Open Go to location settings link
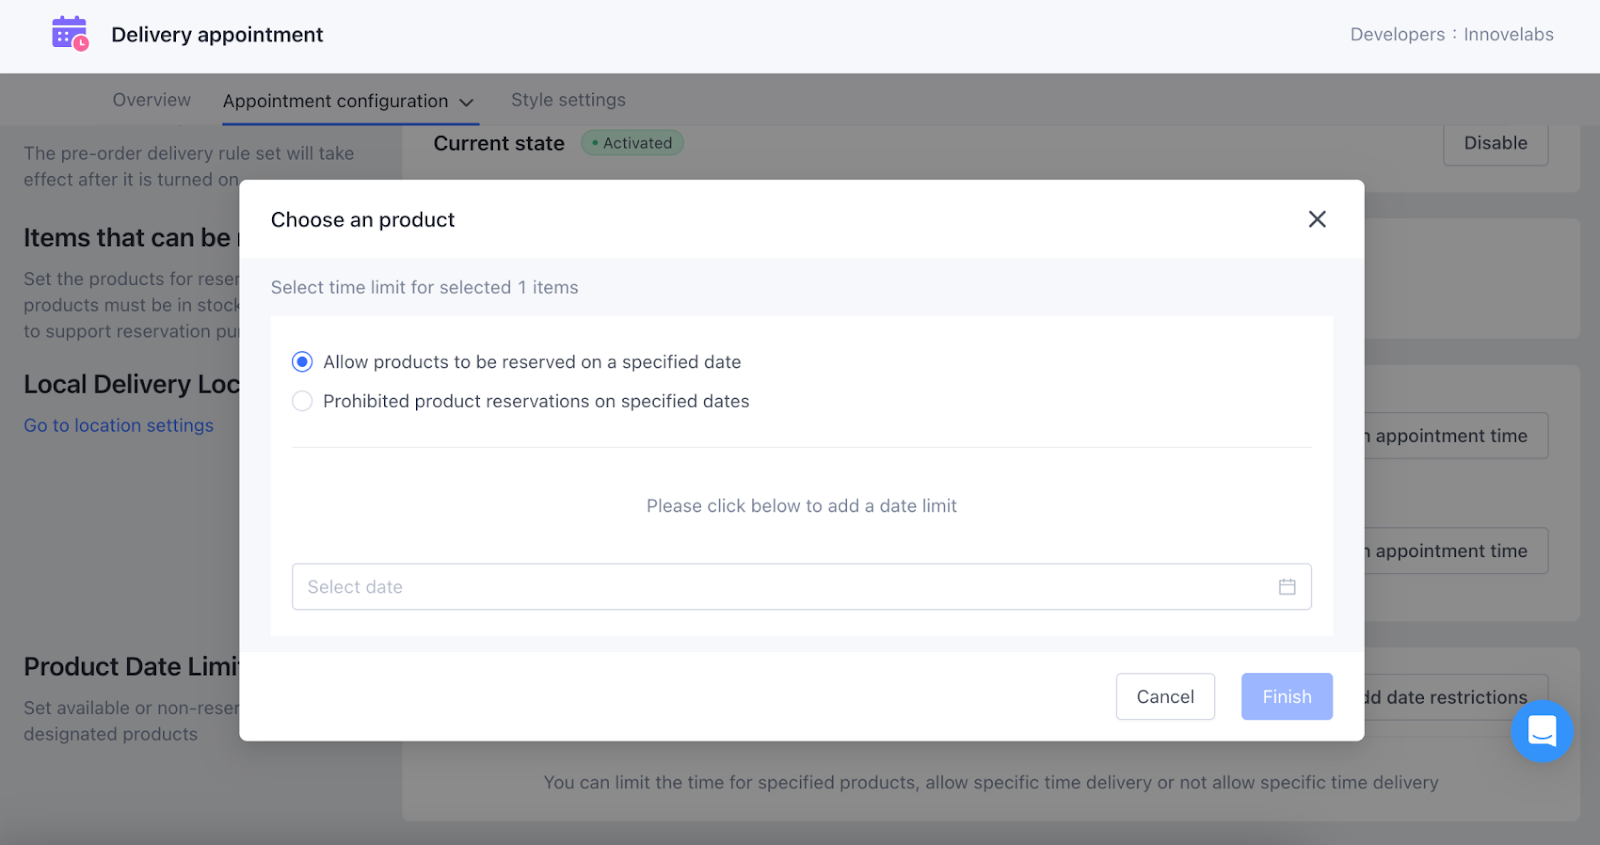Image resolution: width=1600 pixels, height=845 pixels. click(x=119, y=425)
